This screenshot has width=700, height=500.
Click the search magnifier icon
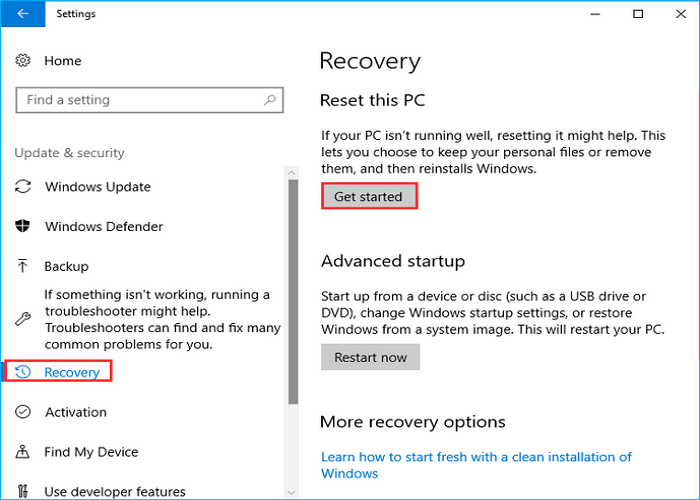(x=268, y=100)
